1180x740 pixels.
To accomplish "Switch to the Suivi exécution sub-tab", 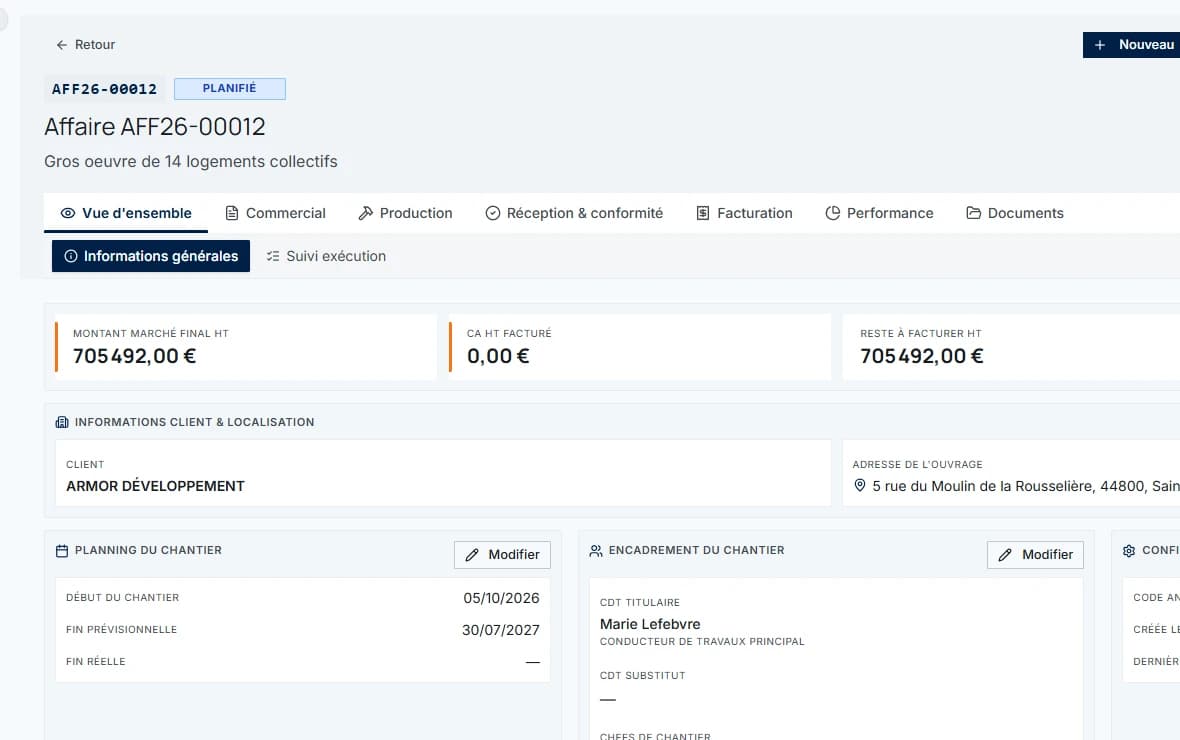I will (326, 256).
